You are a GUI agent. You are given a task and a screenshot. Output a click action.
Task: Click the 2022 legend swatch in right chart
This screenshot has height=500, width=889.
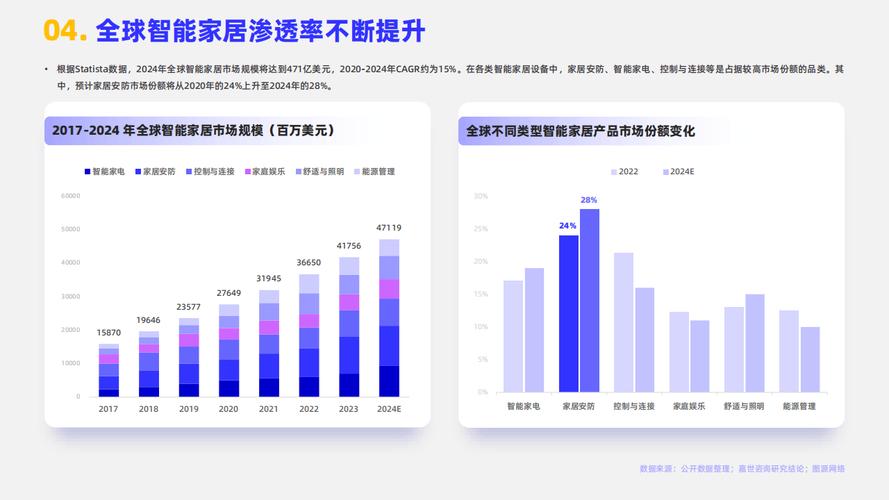tap(614, 172)
